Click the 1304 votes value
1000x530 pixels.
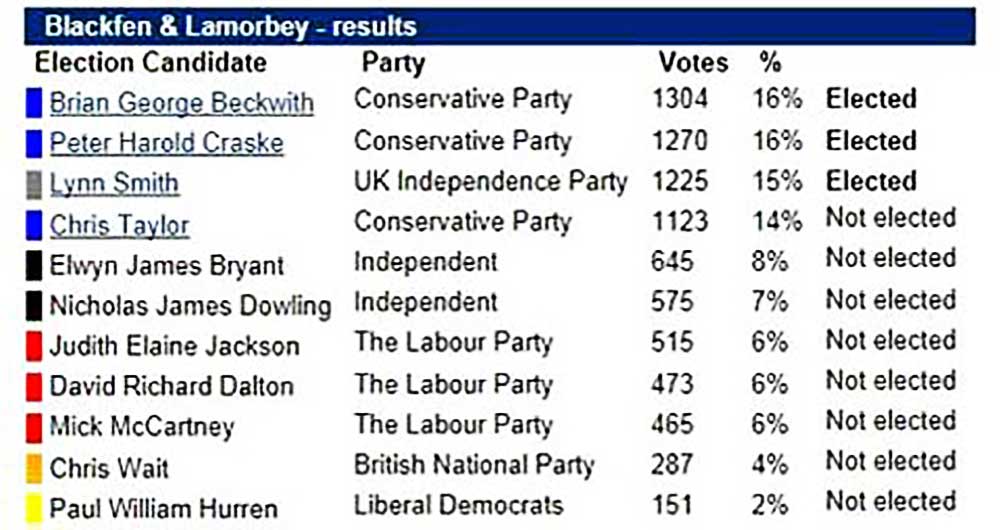(679, 98)
